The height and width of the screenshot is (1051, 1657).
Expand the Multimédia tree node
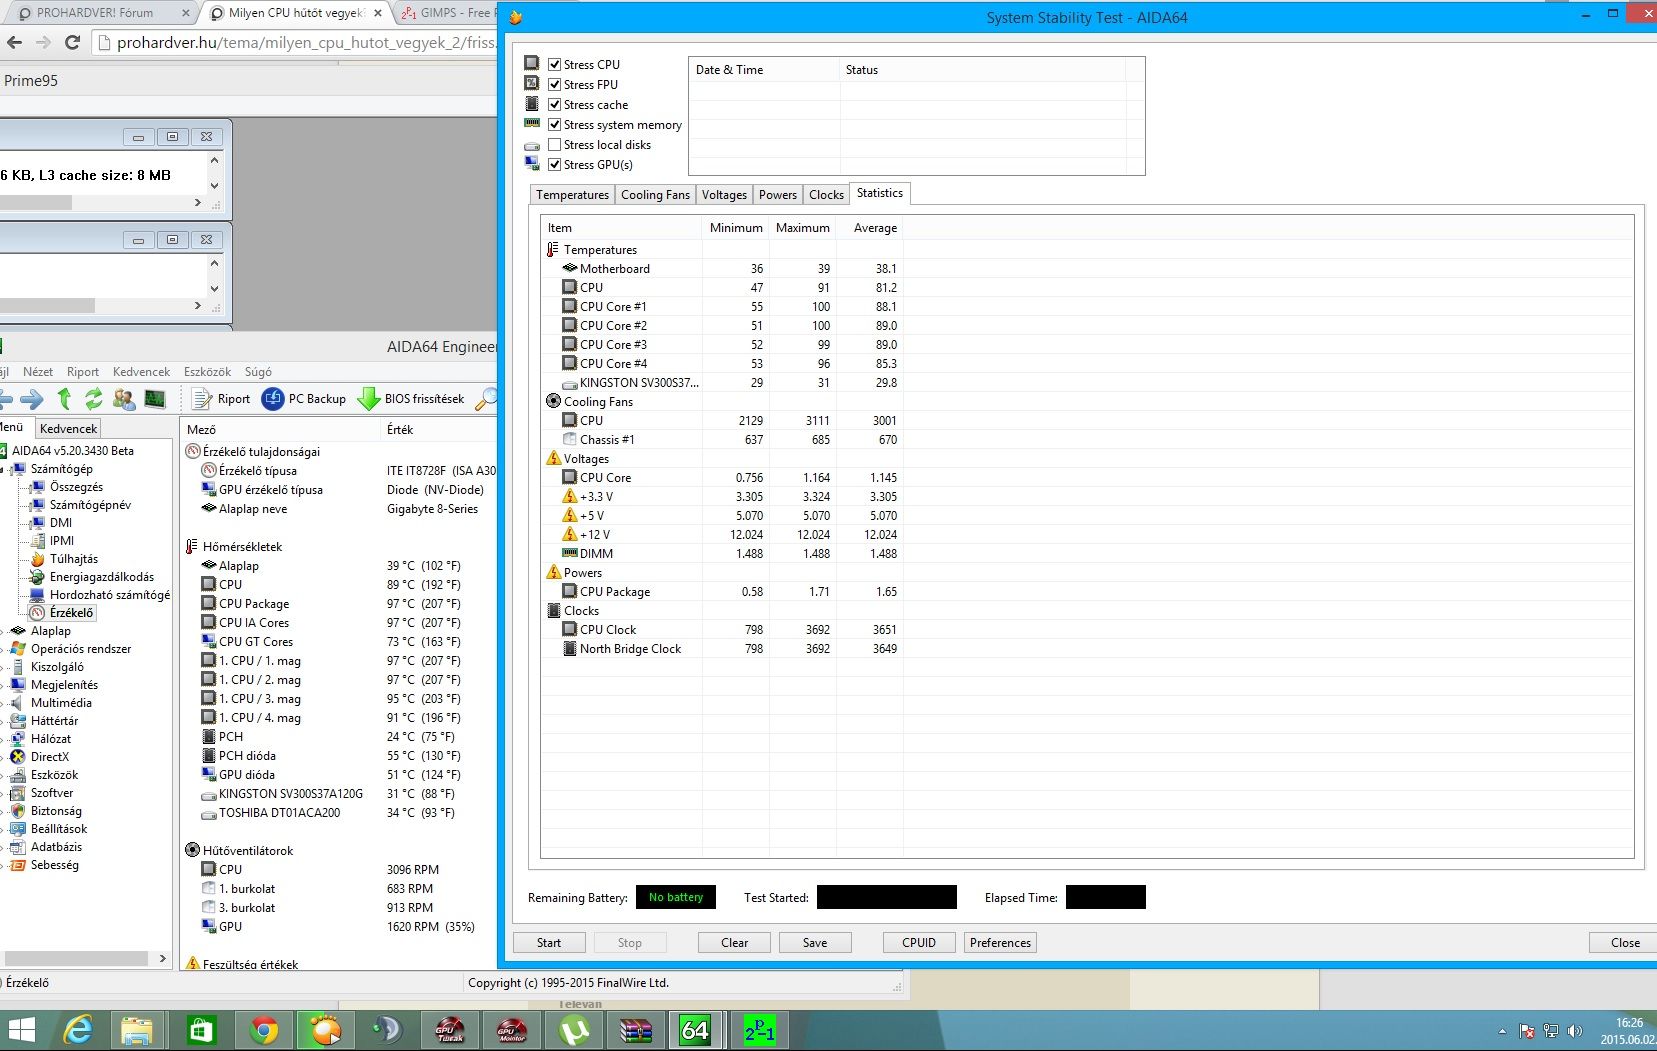pyautogui.click(x=3, y=703)
